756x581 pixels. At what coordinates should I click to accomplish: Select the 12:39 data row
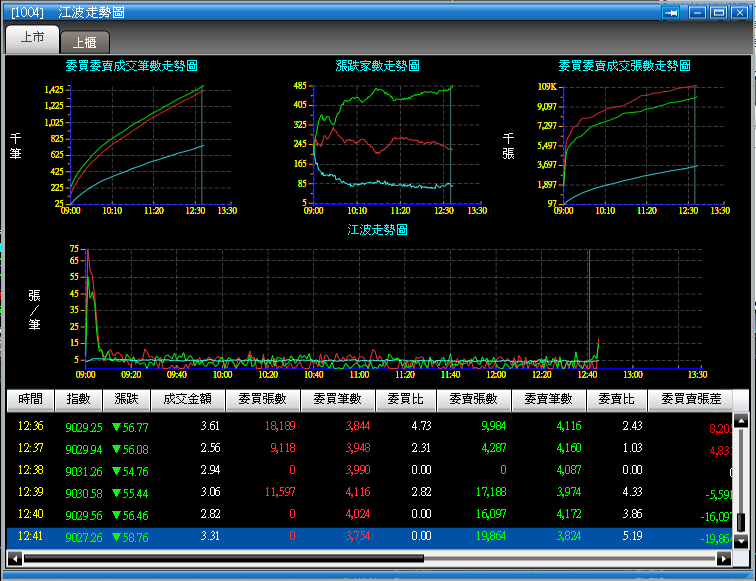[x=370, y=492]
